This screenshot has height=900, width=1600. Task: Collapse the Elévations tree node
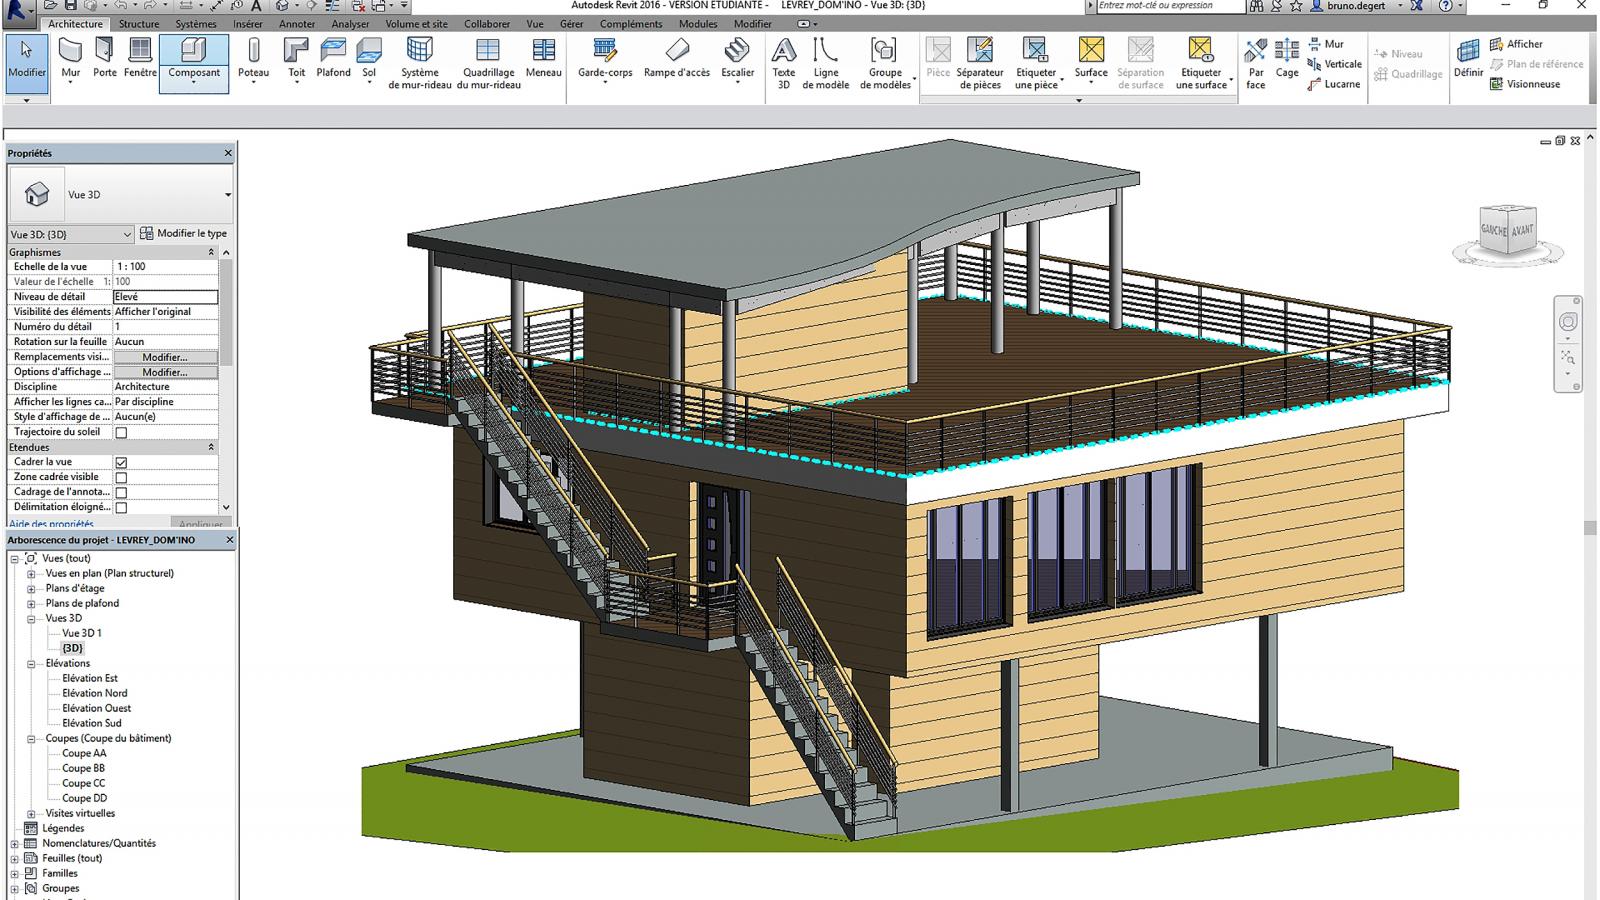pos(31,664)
